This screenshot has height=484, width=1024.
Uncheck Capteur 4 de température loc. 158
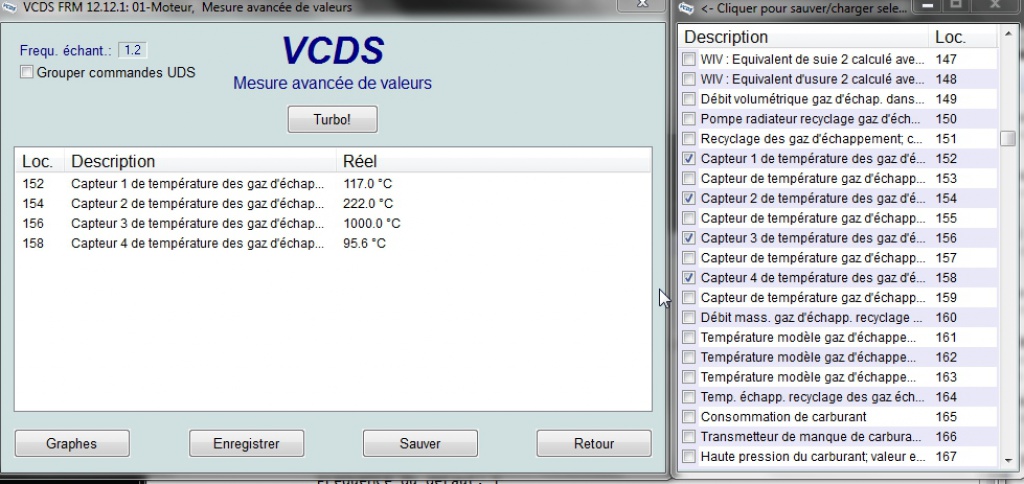click(x=689, y=278)
